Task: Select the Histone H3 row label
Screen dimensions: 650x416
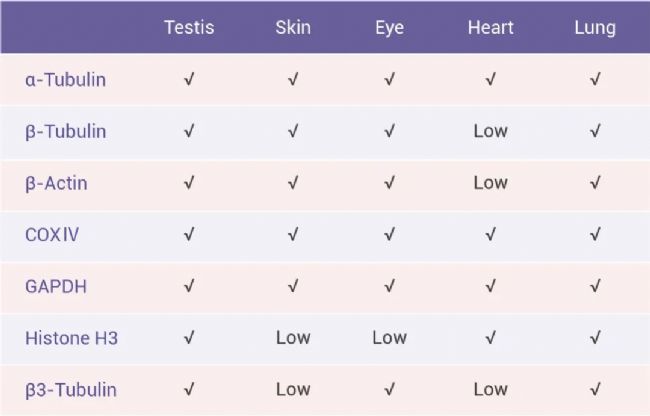Action: click(x=71, y=338)
